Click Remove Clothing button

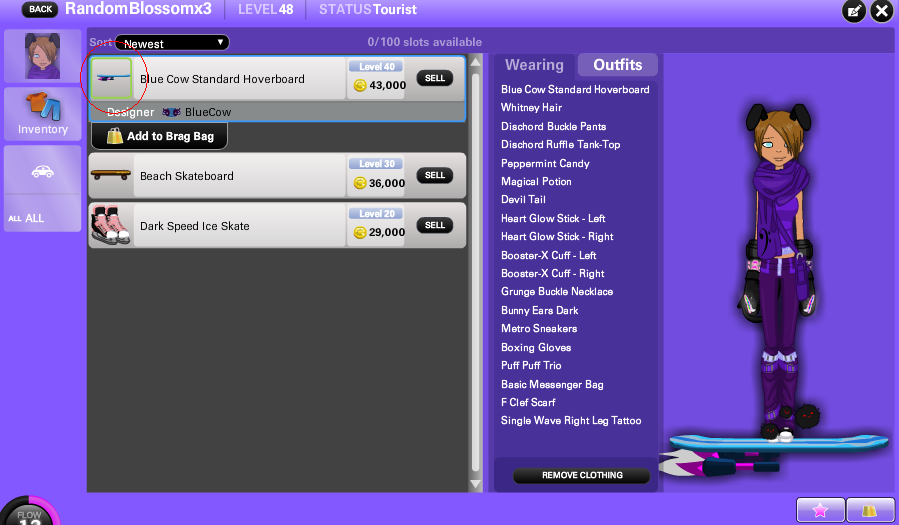click(x=582, y=475)
